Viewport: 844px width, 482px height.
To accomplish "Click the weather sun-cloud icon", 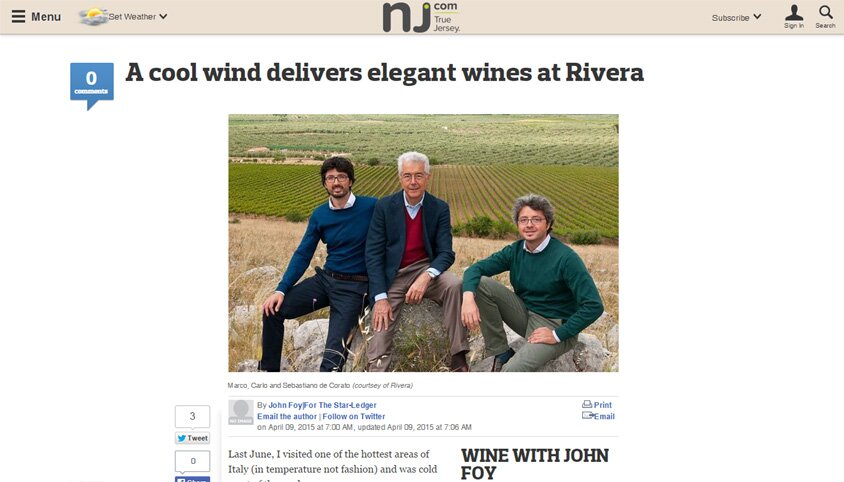I will [93, 17].
